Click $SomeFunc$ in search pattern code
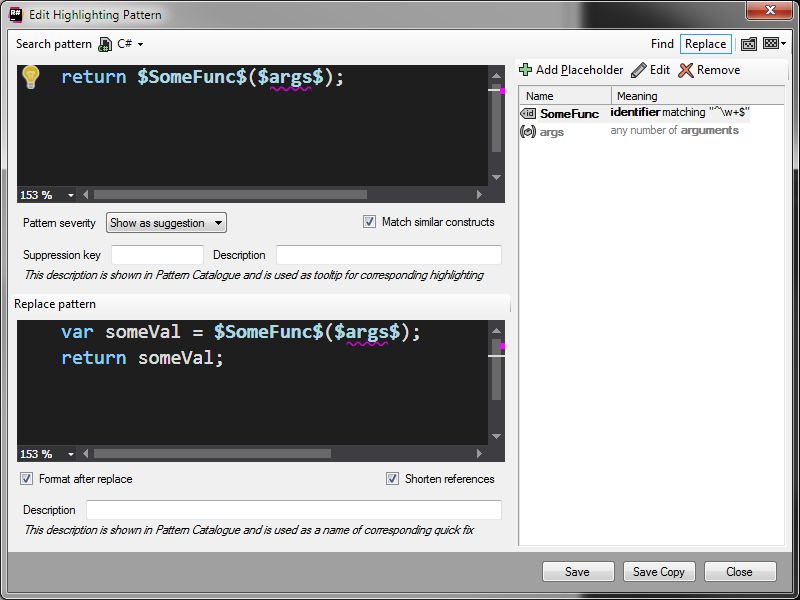The height and width of the screenshot is (600, 800). (192, 77)
